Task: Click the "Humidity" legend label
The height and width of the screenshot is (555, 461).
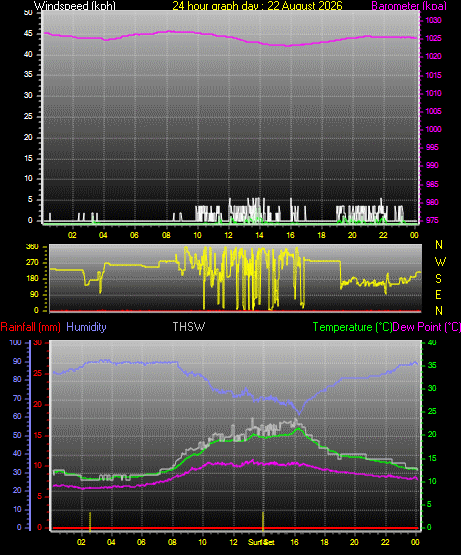Action: pyautogui.click(x=86, y=327)
